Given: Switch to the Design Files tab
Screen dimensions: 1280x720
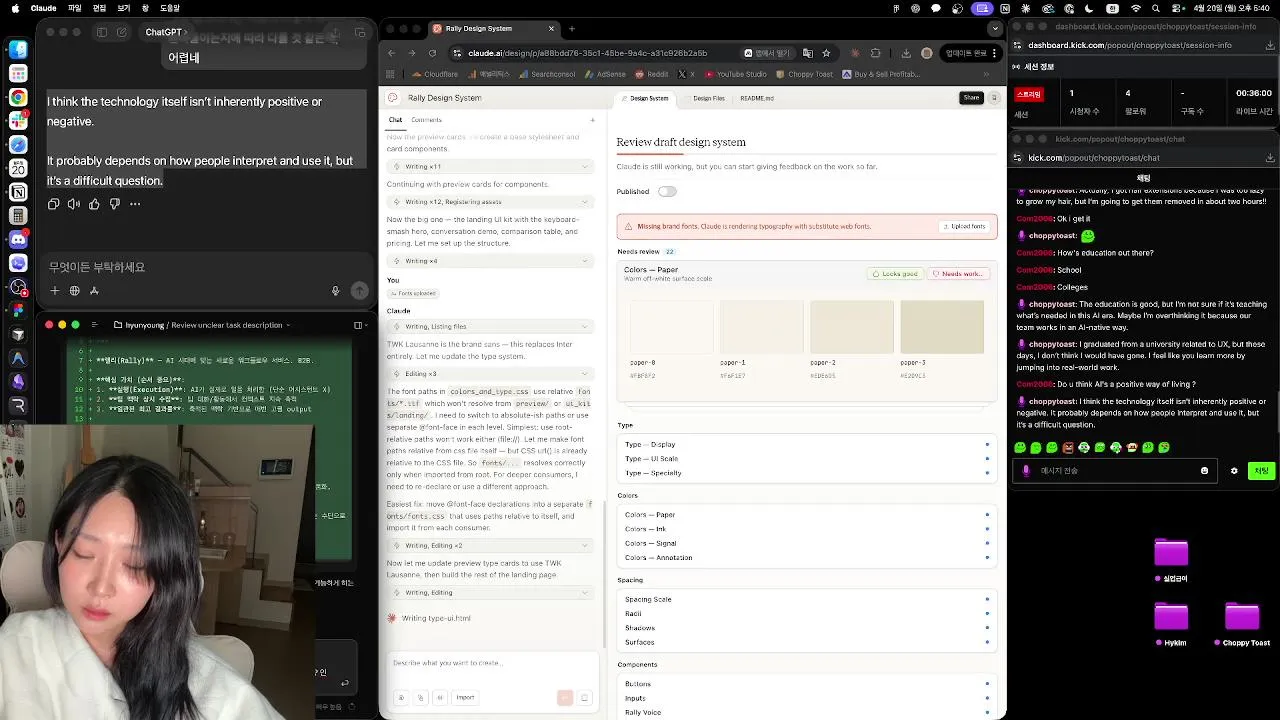Looking at the screenshot, I should click(708, 98).
